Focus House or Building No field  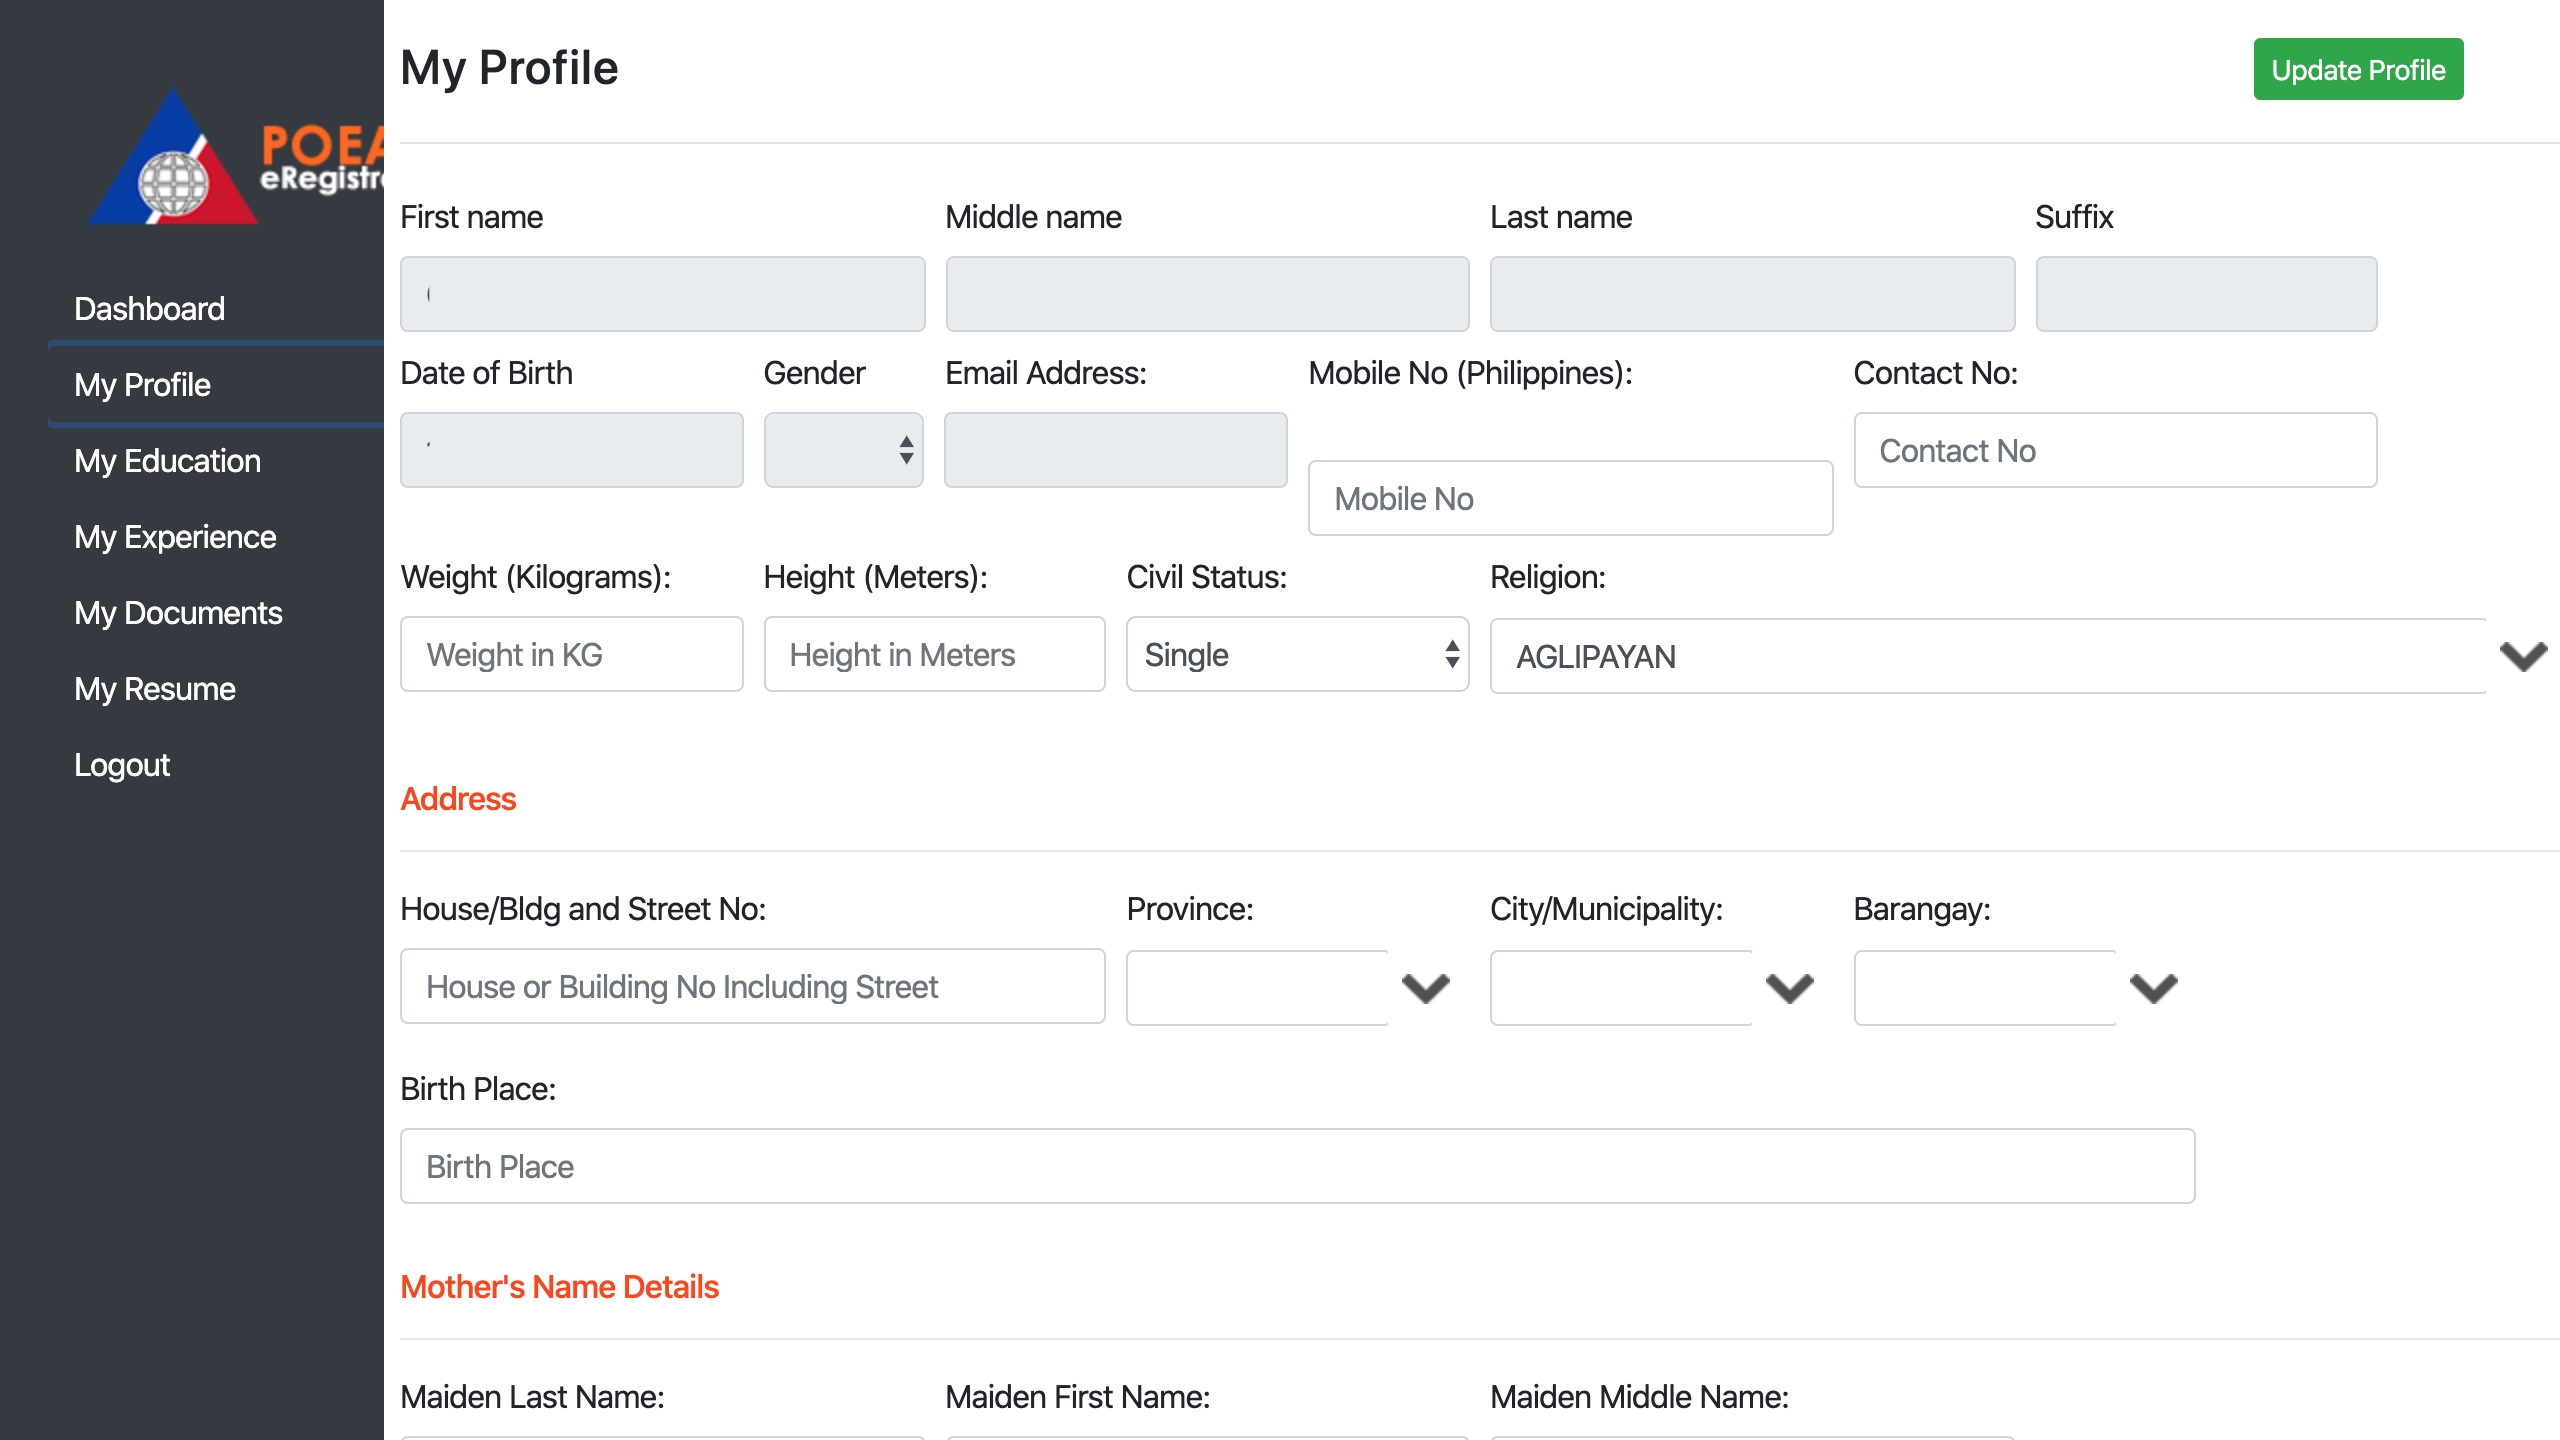pyautogui.click(x=752, y=987)
